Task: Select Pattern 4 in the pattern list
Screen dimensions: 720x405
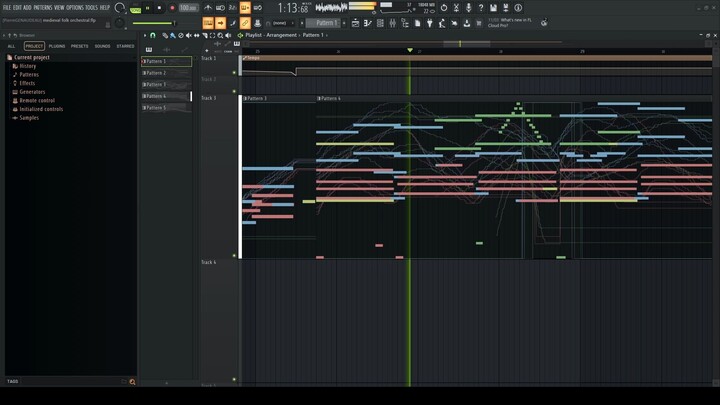Action: [166, 96]
